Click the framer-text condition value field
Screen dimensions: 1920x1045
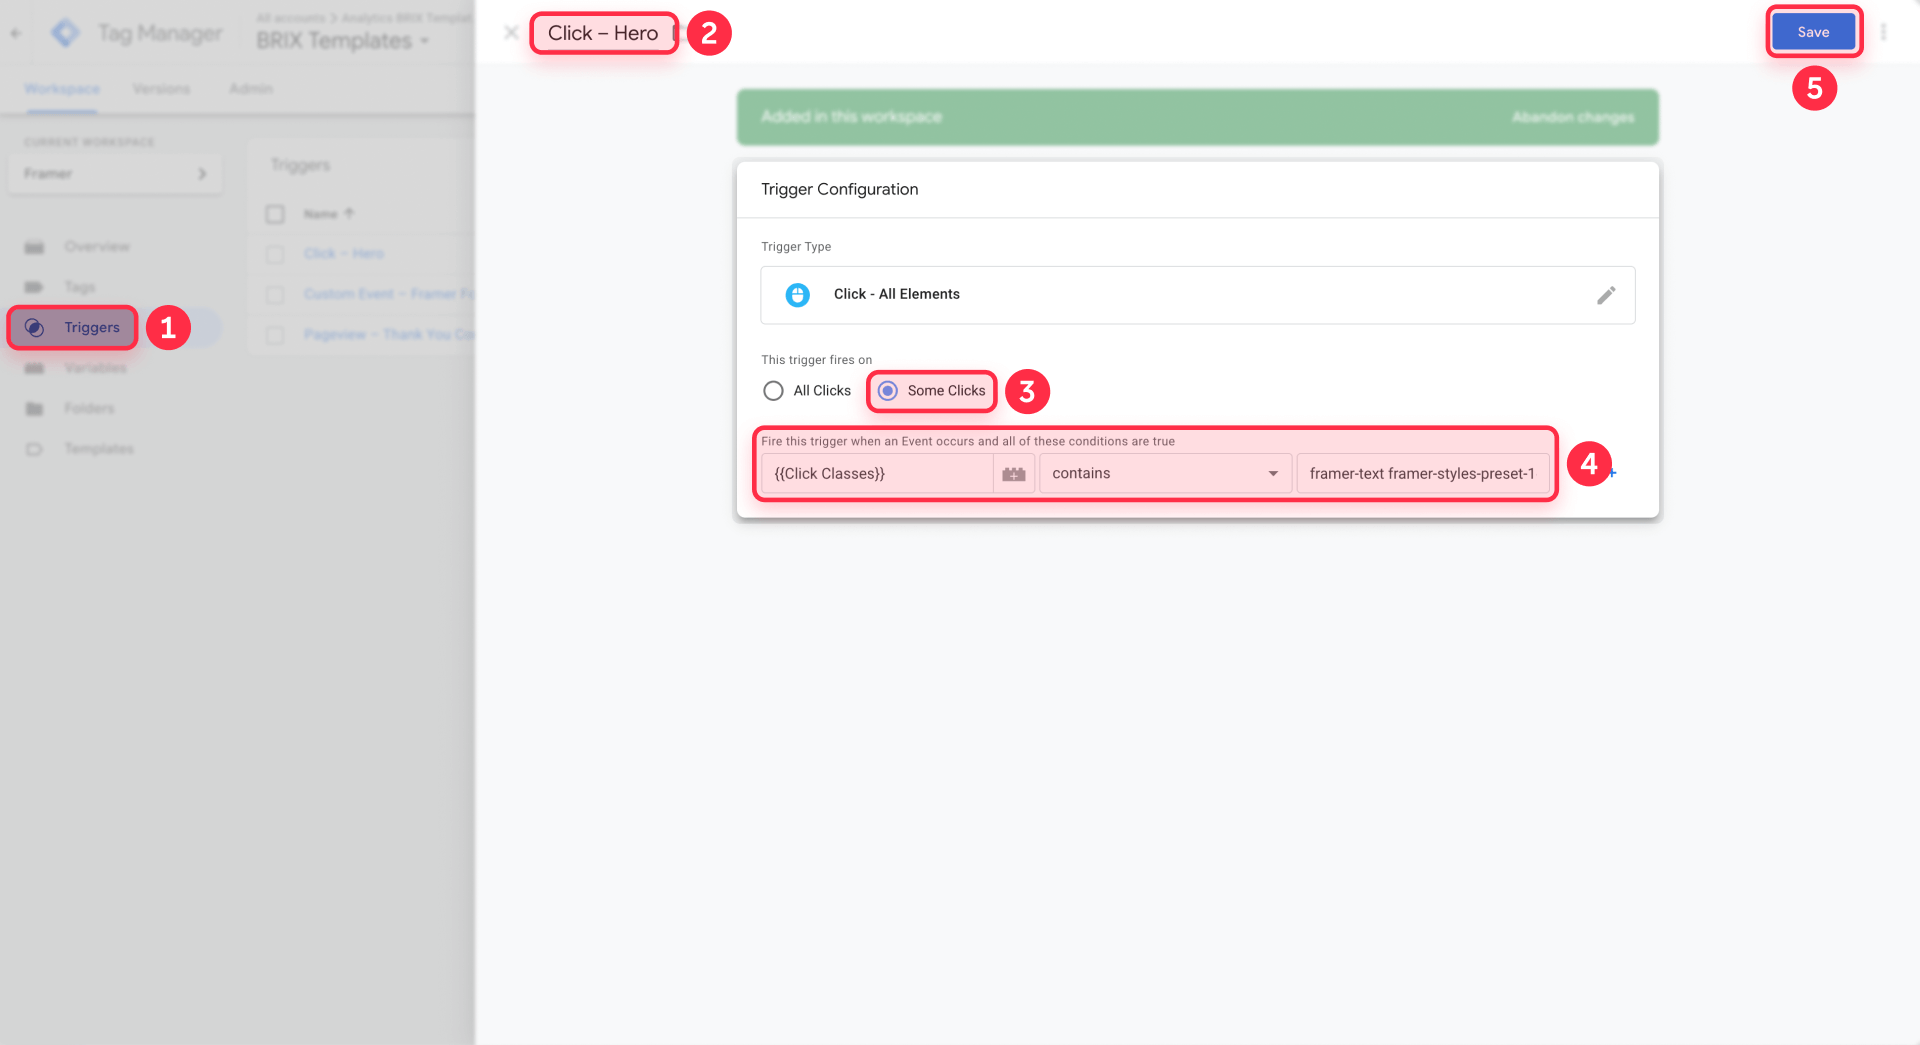[1422, 474]
